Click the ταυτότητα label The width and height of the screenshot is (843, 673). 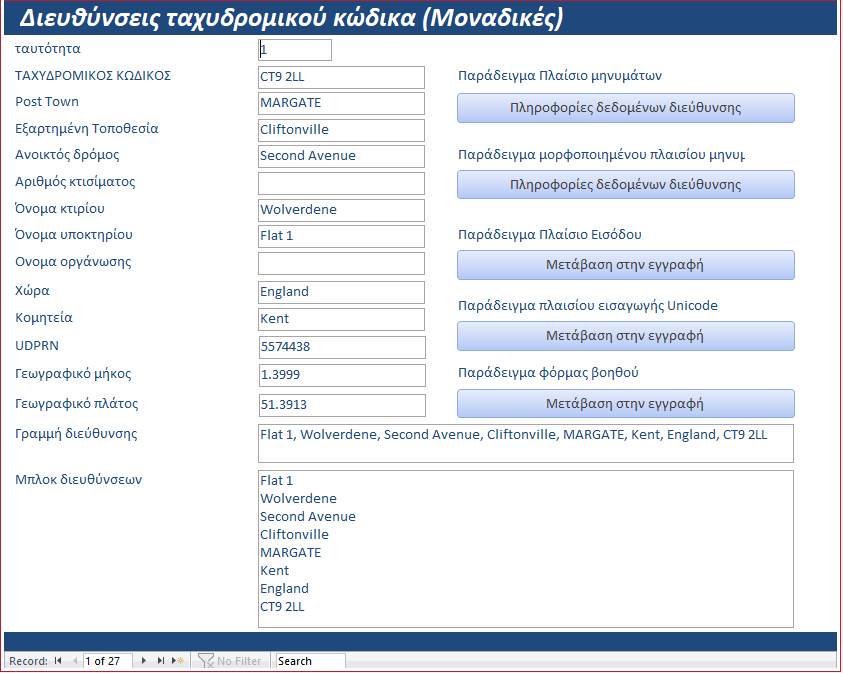click(48, 48)
